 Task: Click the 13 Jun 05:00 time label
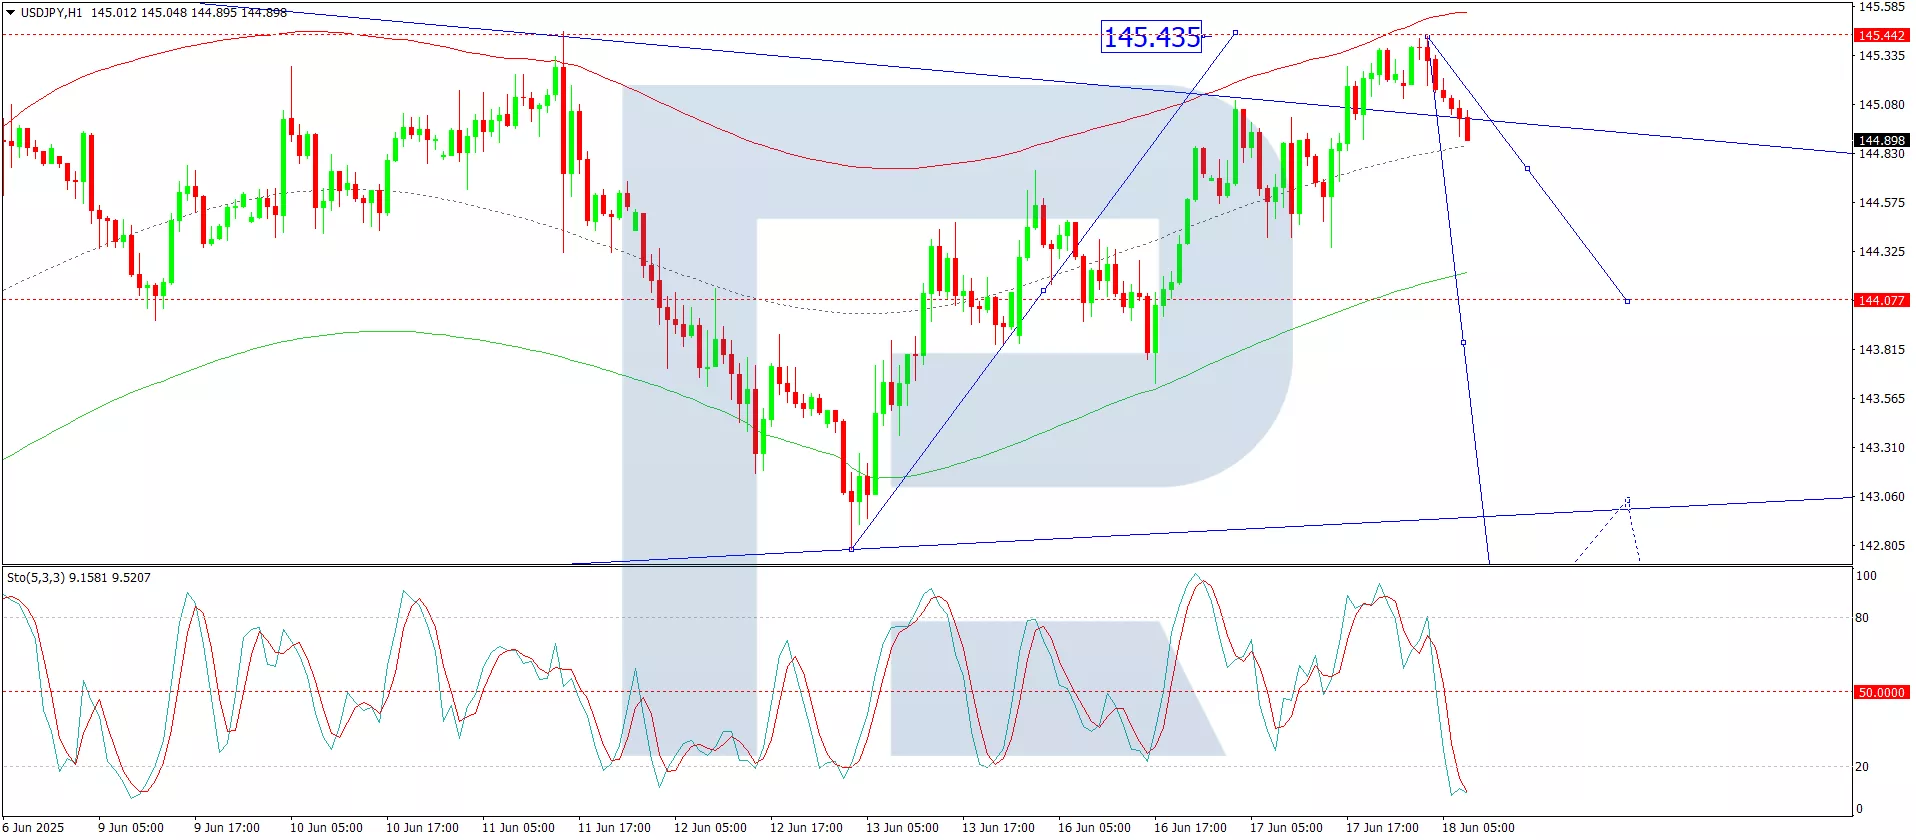coord(901,828)
